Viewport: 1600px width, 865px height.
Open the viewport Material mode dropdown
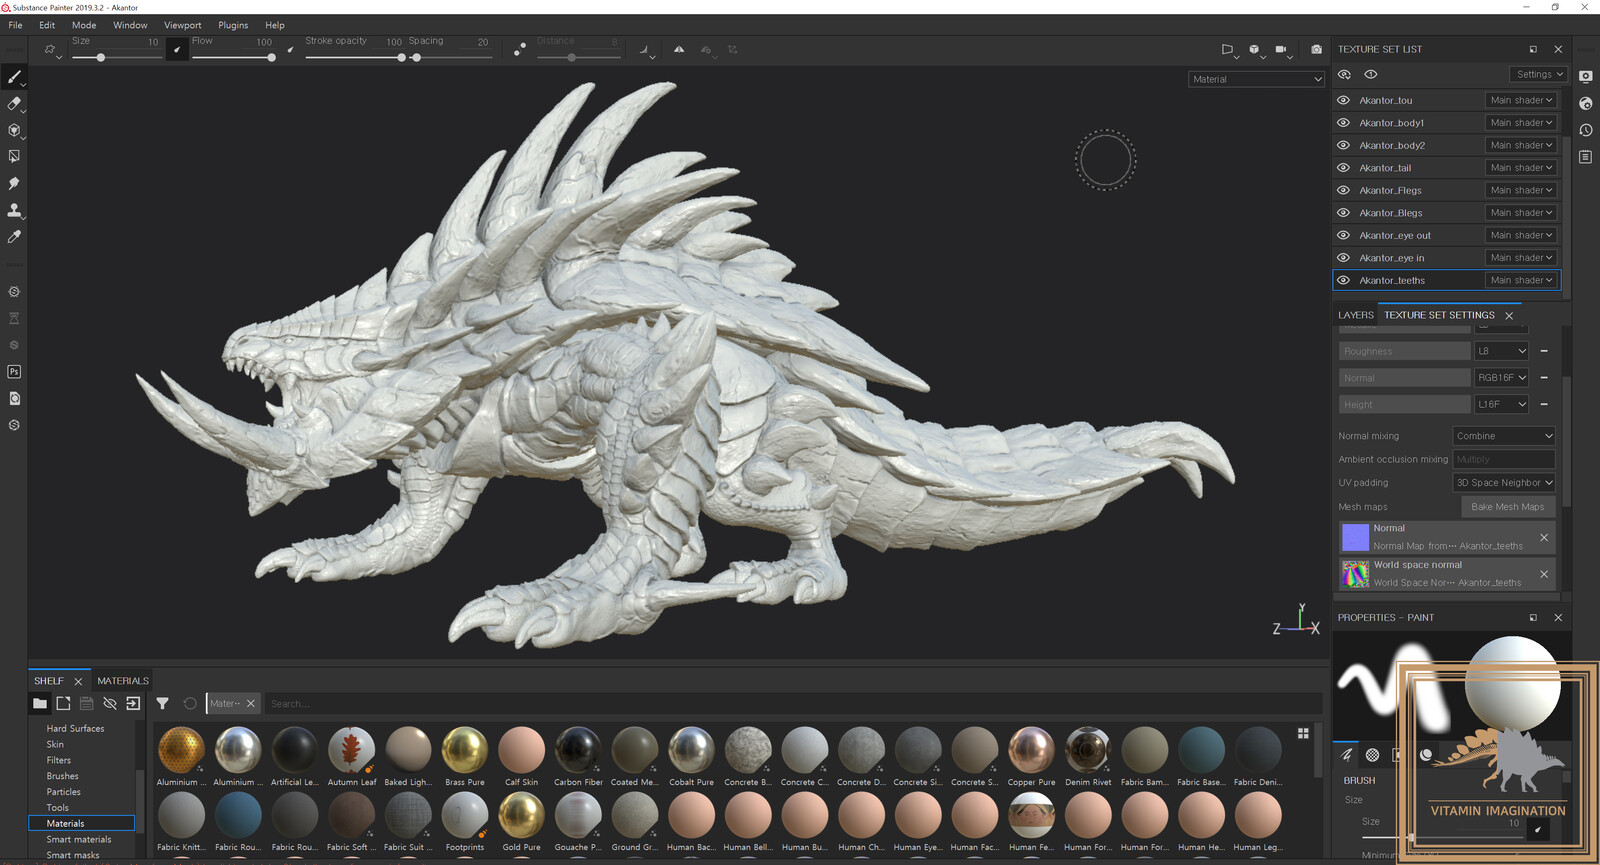pyautogui.click(x=1257, y=79)
